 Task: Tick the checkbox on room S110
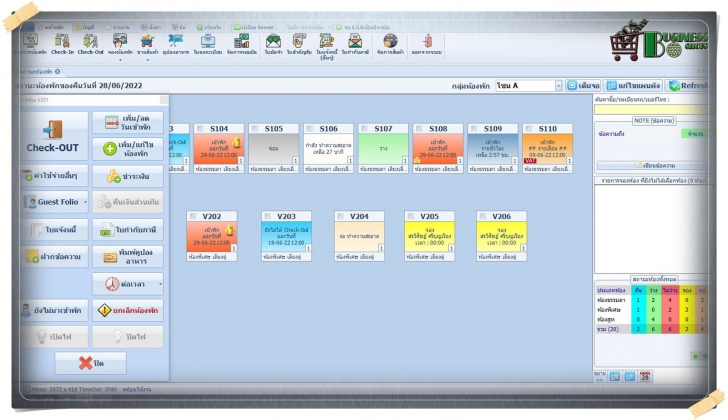click(529, 129)
